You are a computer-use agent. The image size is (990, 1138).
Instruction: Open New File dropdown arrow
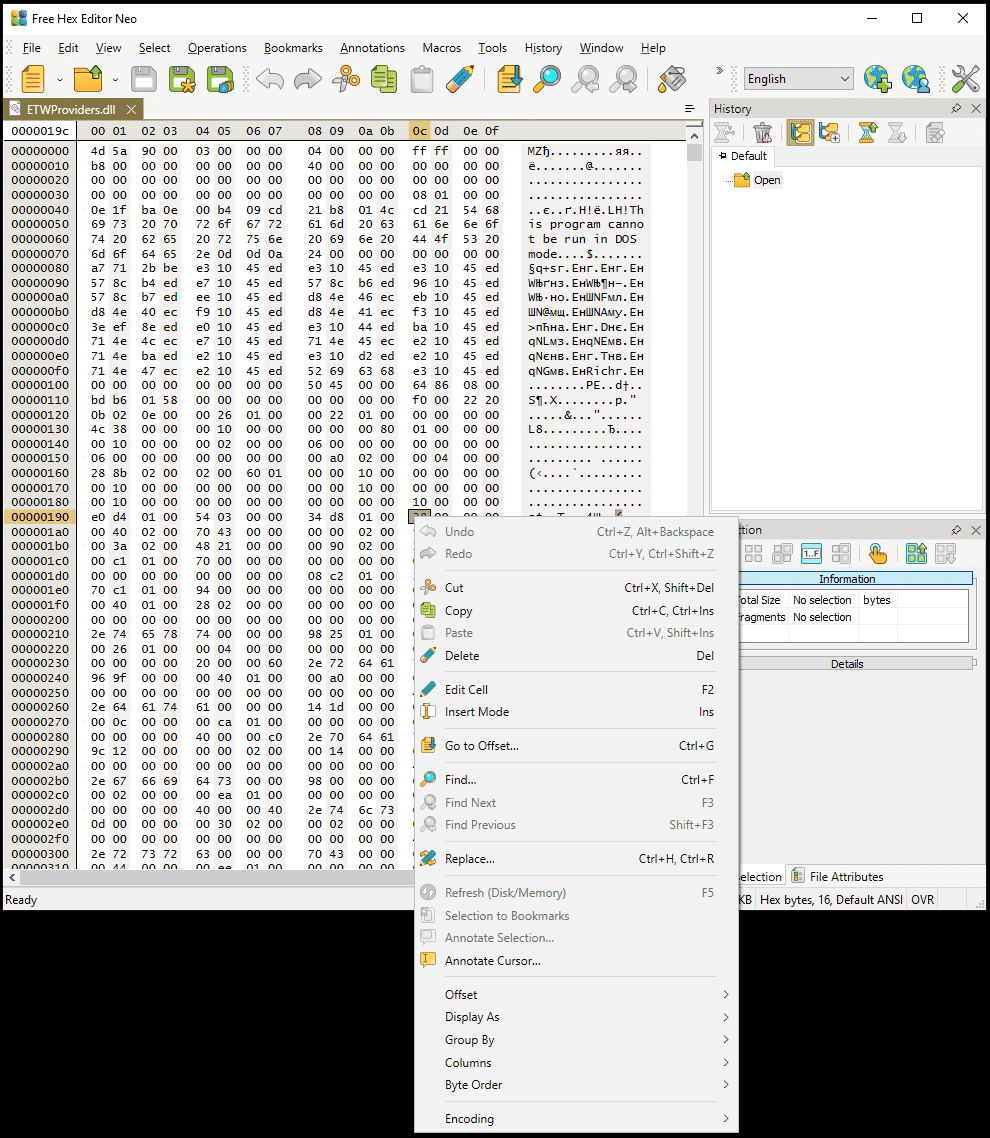pyautogui.click(x=60, y=79)
